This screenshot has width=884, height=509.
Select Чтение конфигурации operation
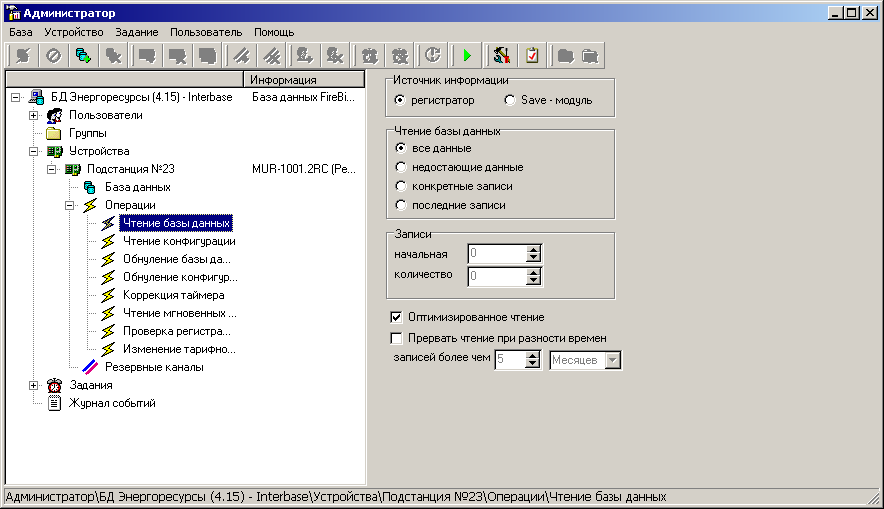[179, 241]
